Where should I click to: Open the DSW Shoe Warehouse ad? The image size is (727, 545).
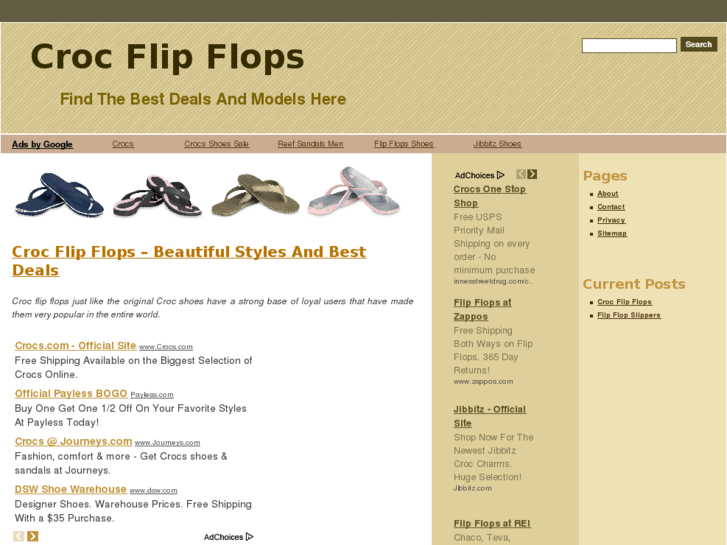70,489
